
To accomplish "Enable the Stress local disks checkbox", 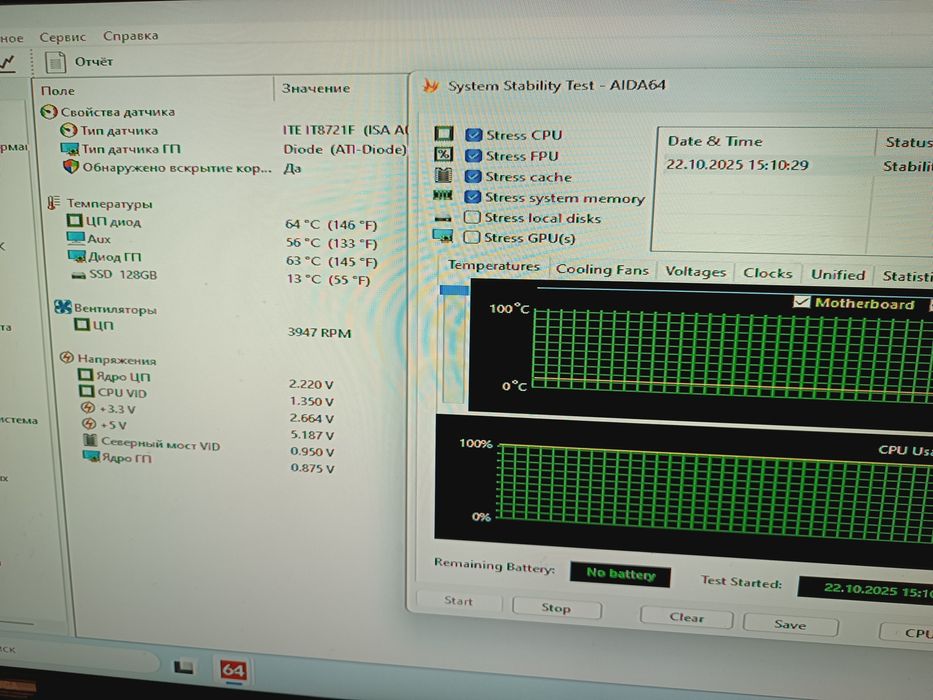I will (472, 217).
